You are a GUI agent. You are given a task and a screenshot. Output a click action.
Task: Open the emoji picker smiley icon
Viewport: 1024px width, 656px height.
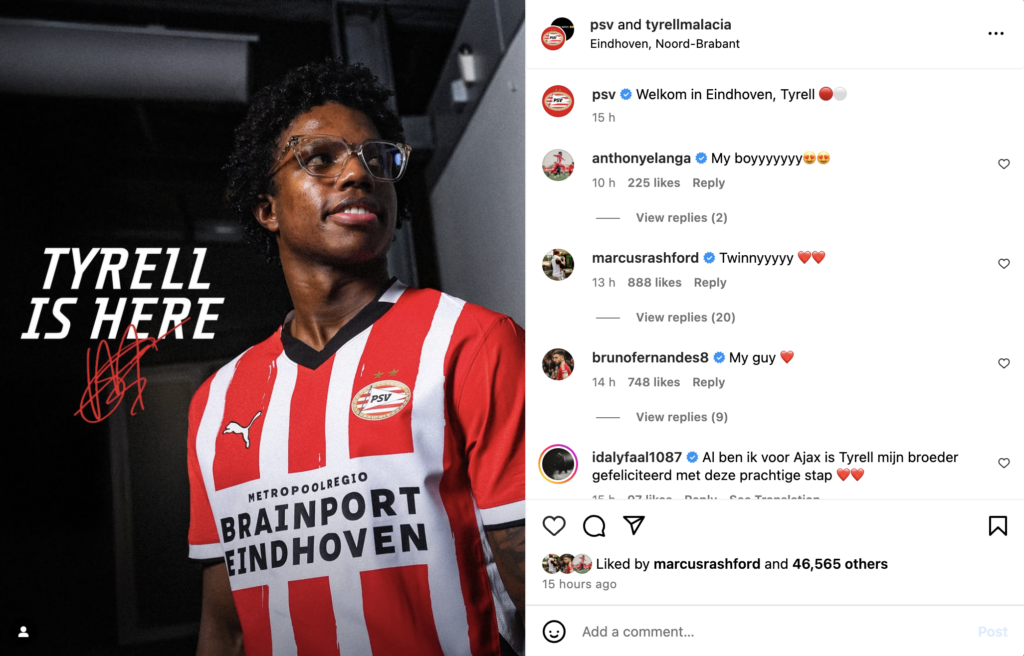[554, 631]
